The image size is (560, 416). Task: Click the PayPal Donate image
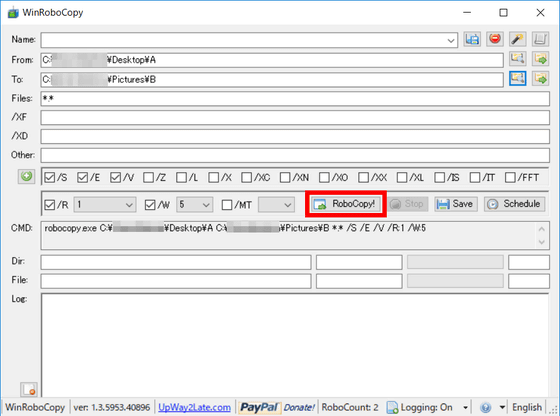click(278, 407)
